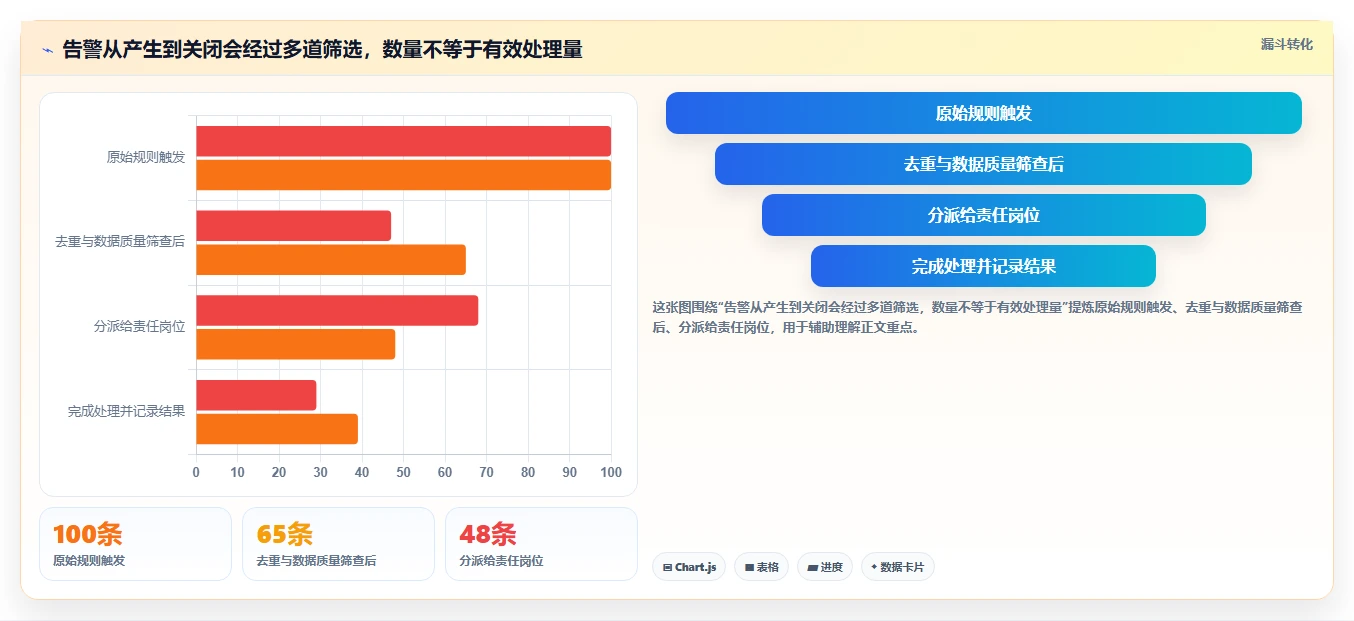Select the 分派给责任岗位 funnel stage
Screen dimensions: 1354x621
[x=984, y=215]
